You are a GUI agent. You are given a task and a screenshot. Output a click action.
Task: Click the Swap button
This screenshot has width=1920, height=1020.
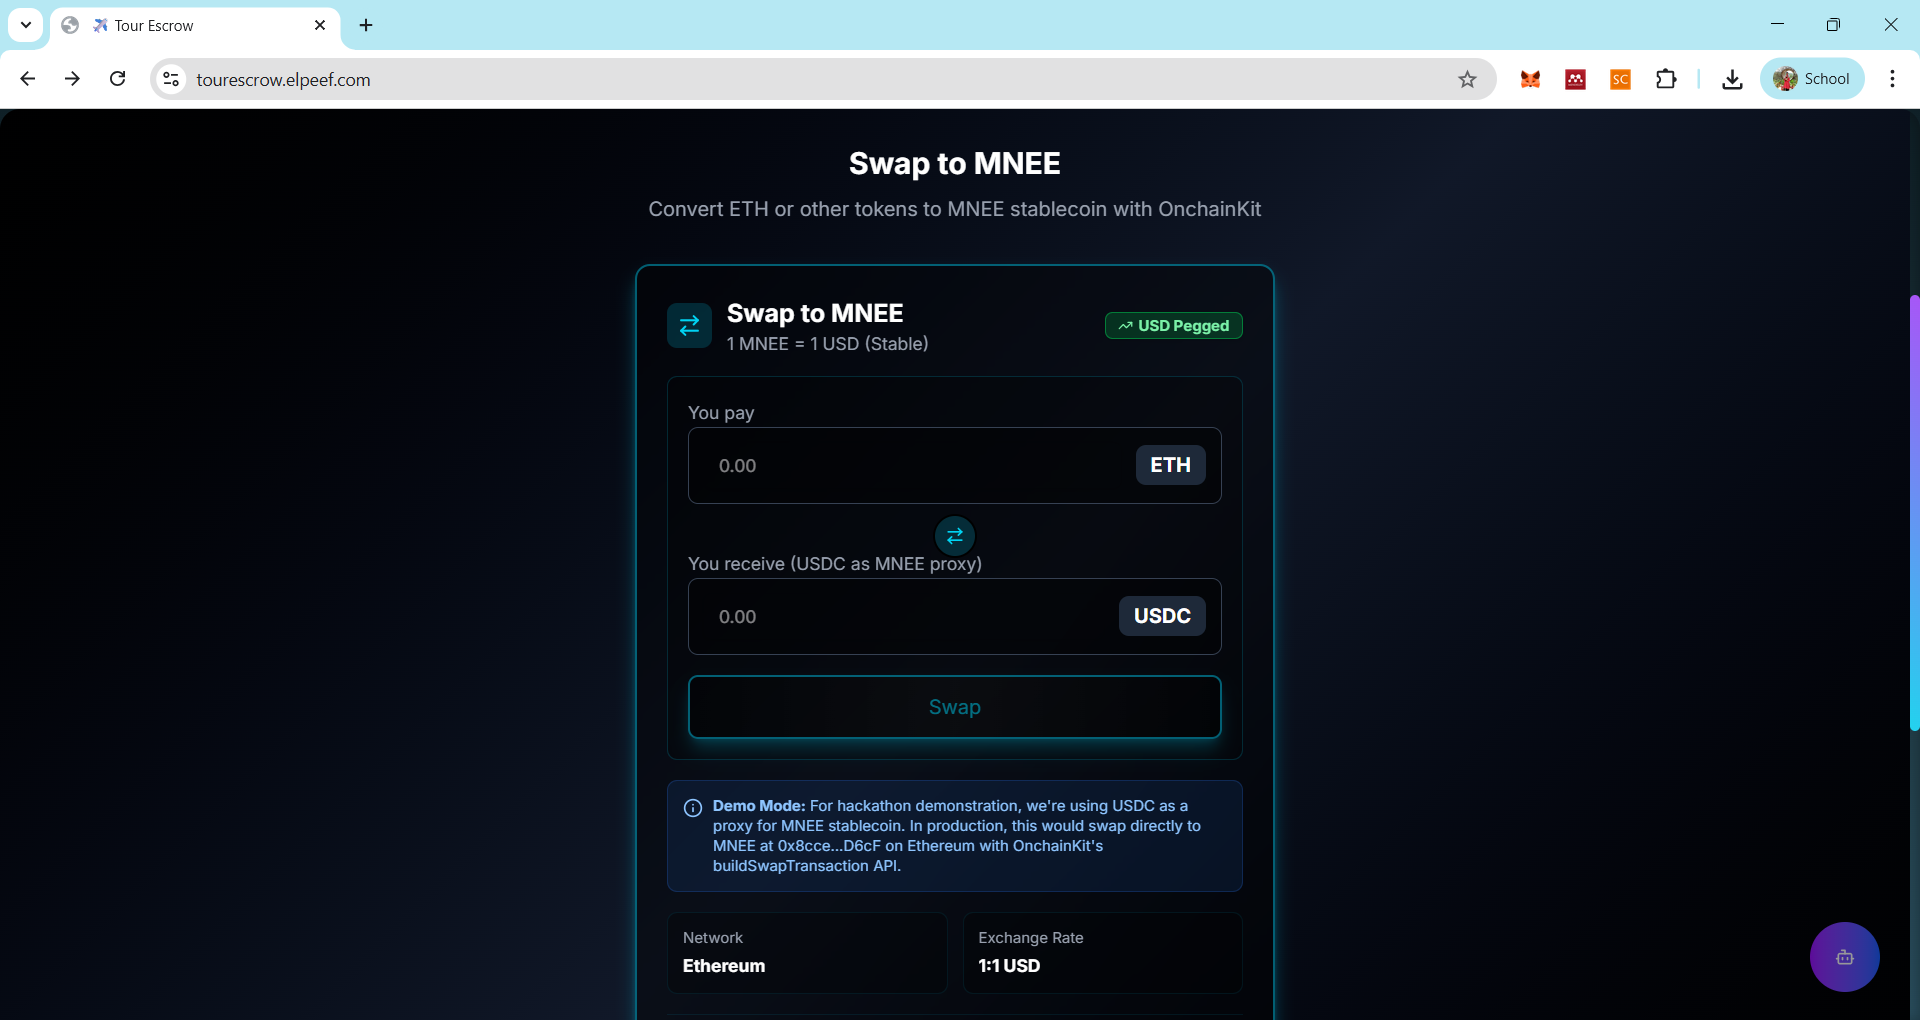tap(955, 707)
